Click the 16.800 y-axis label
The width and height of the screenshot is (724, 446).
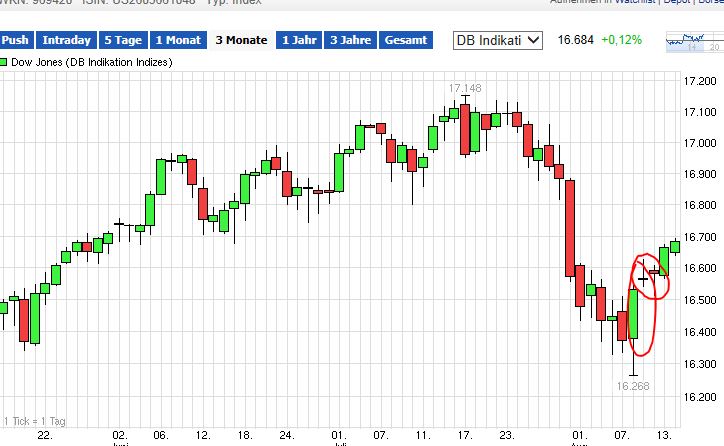coord(700,205)
